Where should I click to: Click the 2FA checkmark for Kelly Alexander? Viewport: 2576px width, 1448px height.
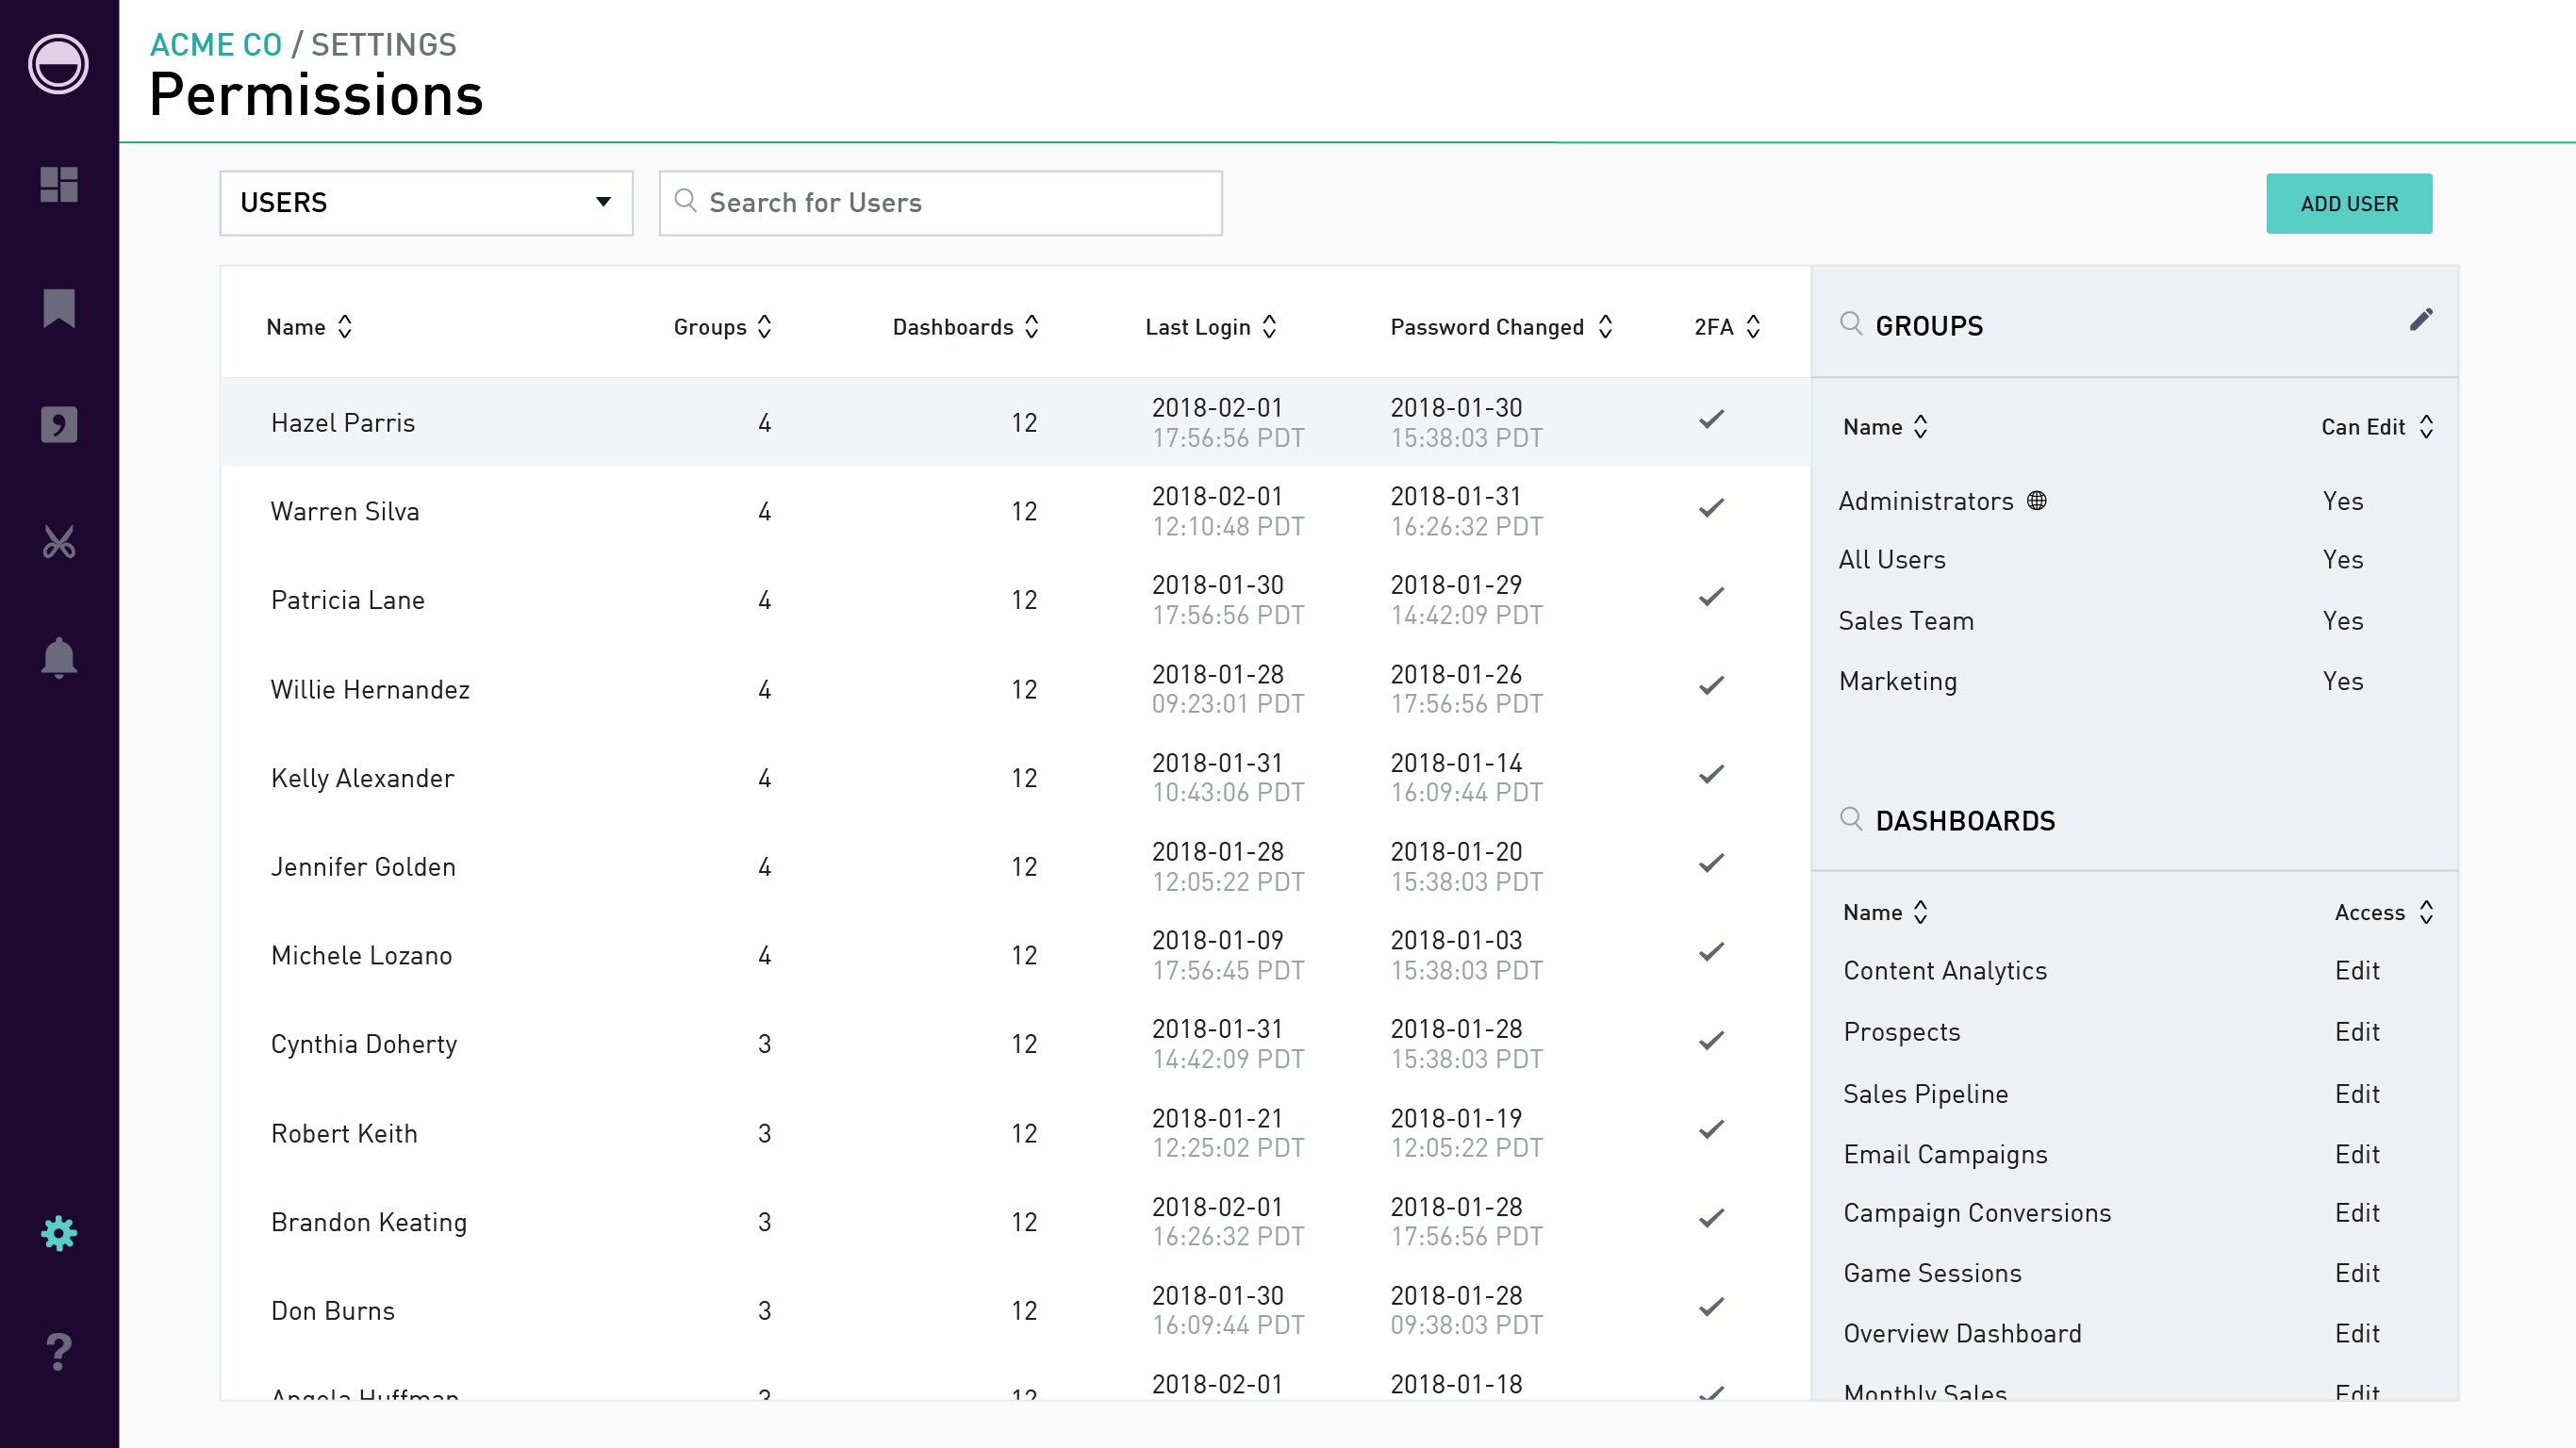coord(1712,774)
